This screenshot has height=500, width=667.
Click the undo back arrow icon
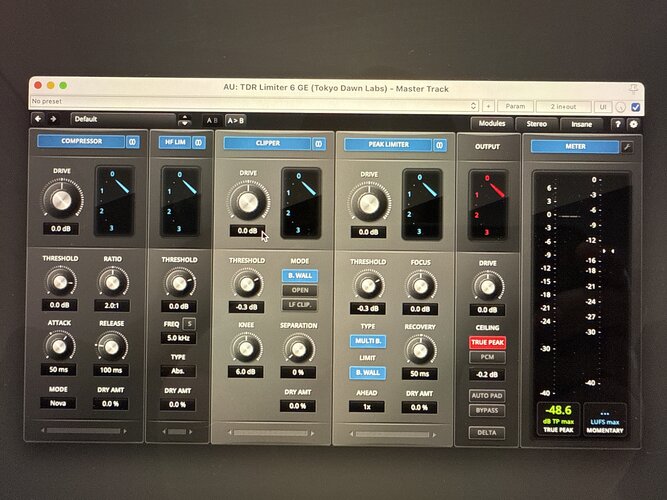pos(38,119)
